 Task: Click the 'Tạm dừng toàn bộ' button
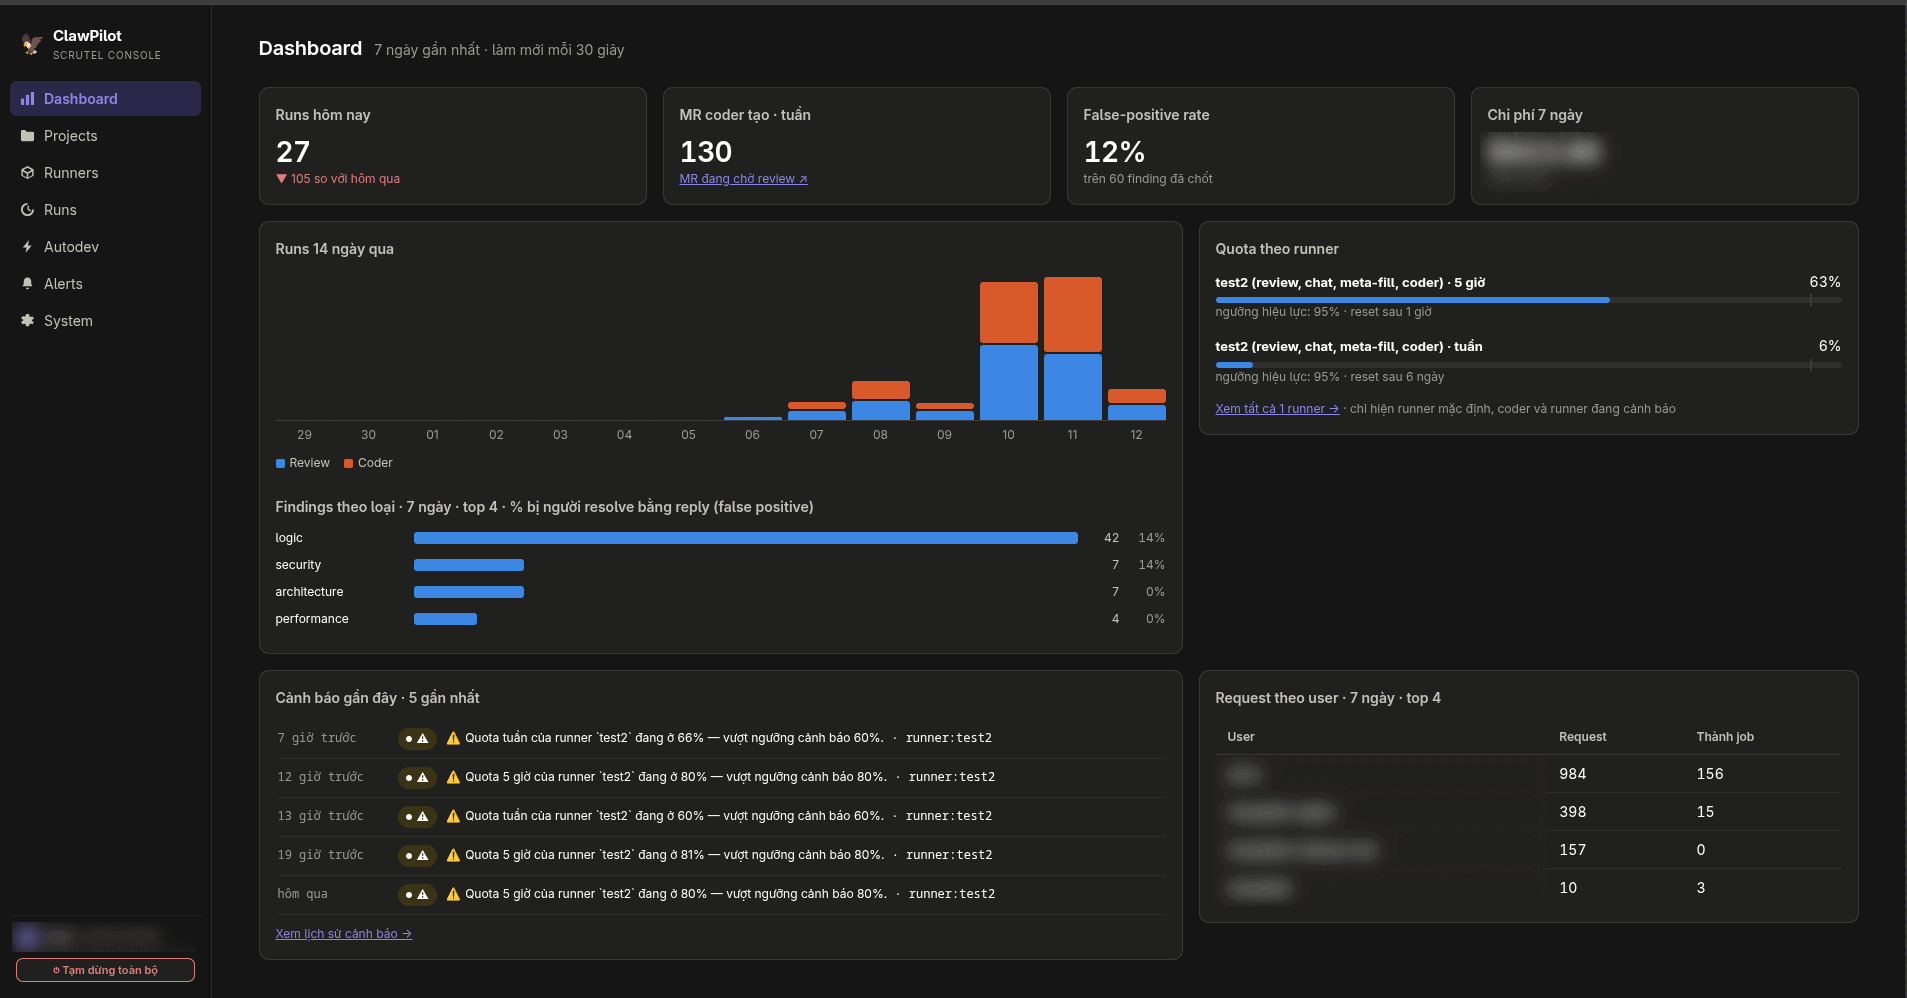105,970
